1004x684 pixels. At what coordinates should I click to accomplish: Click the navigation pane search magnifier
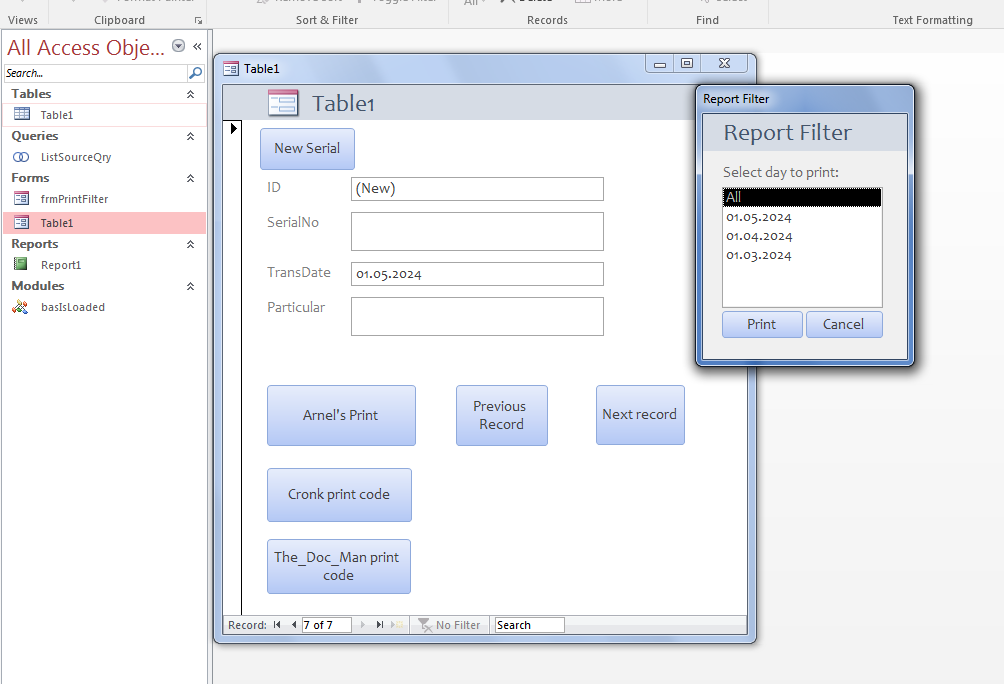coord(195,73)
